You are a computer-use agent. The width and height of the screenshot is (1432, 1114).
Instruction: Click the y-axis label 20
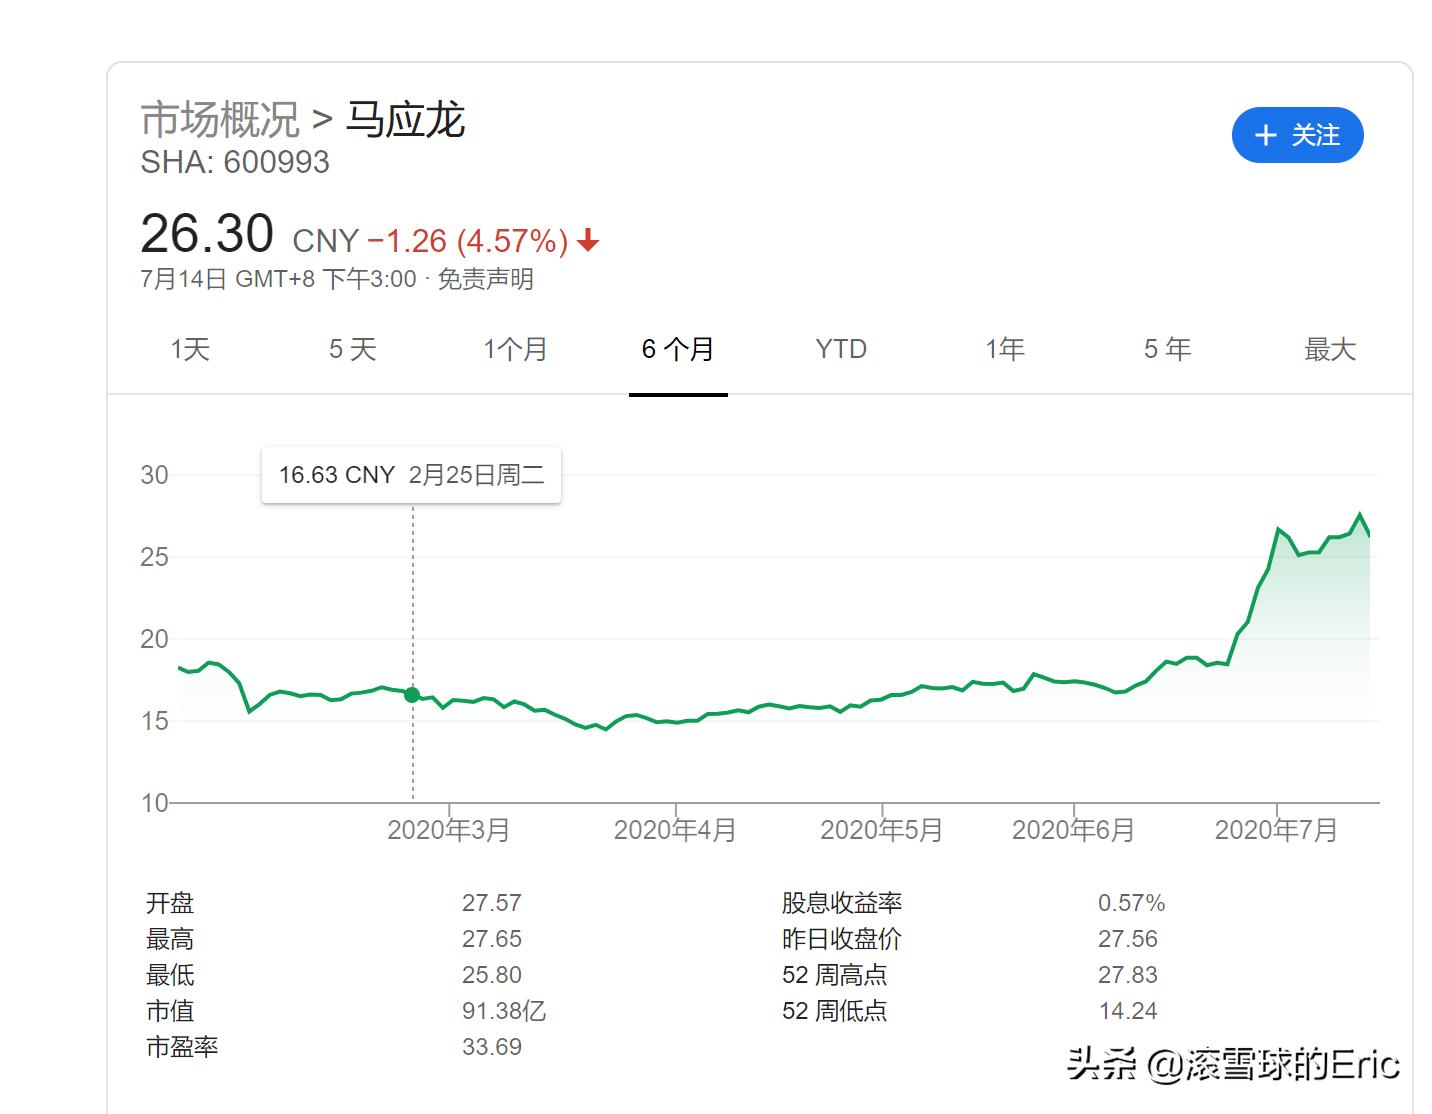click(154, 639)
